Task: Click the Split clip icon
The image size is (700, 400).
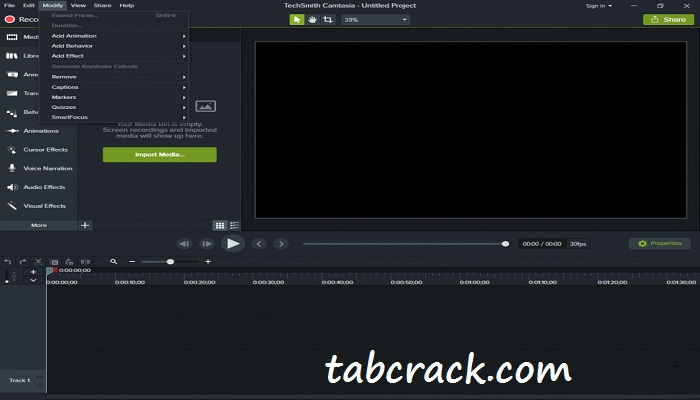Action: [85, 262]
